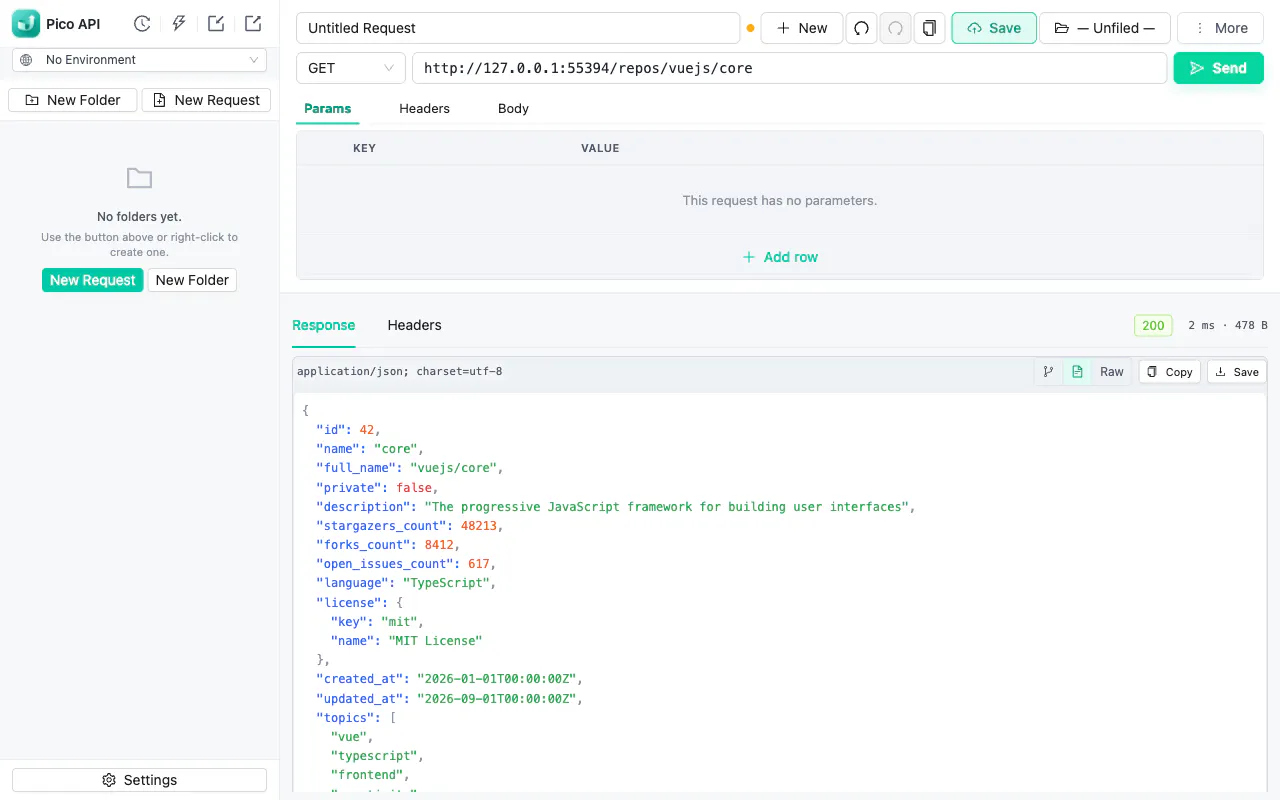Click the URL input field
The image size is (1280, 800).
pyautogui.click(x=789, y=68)
